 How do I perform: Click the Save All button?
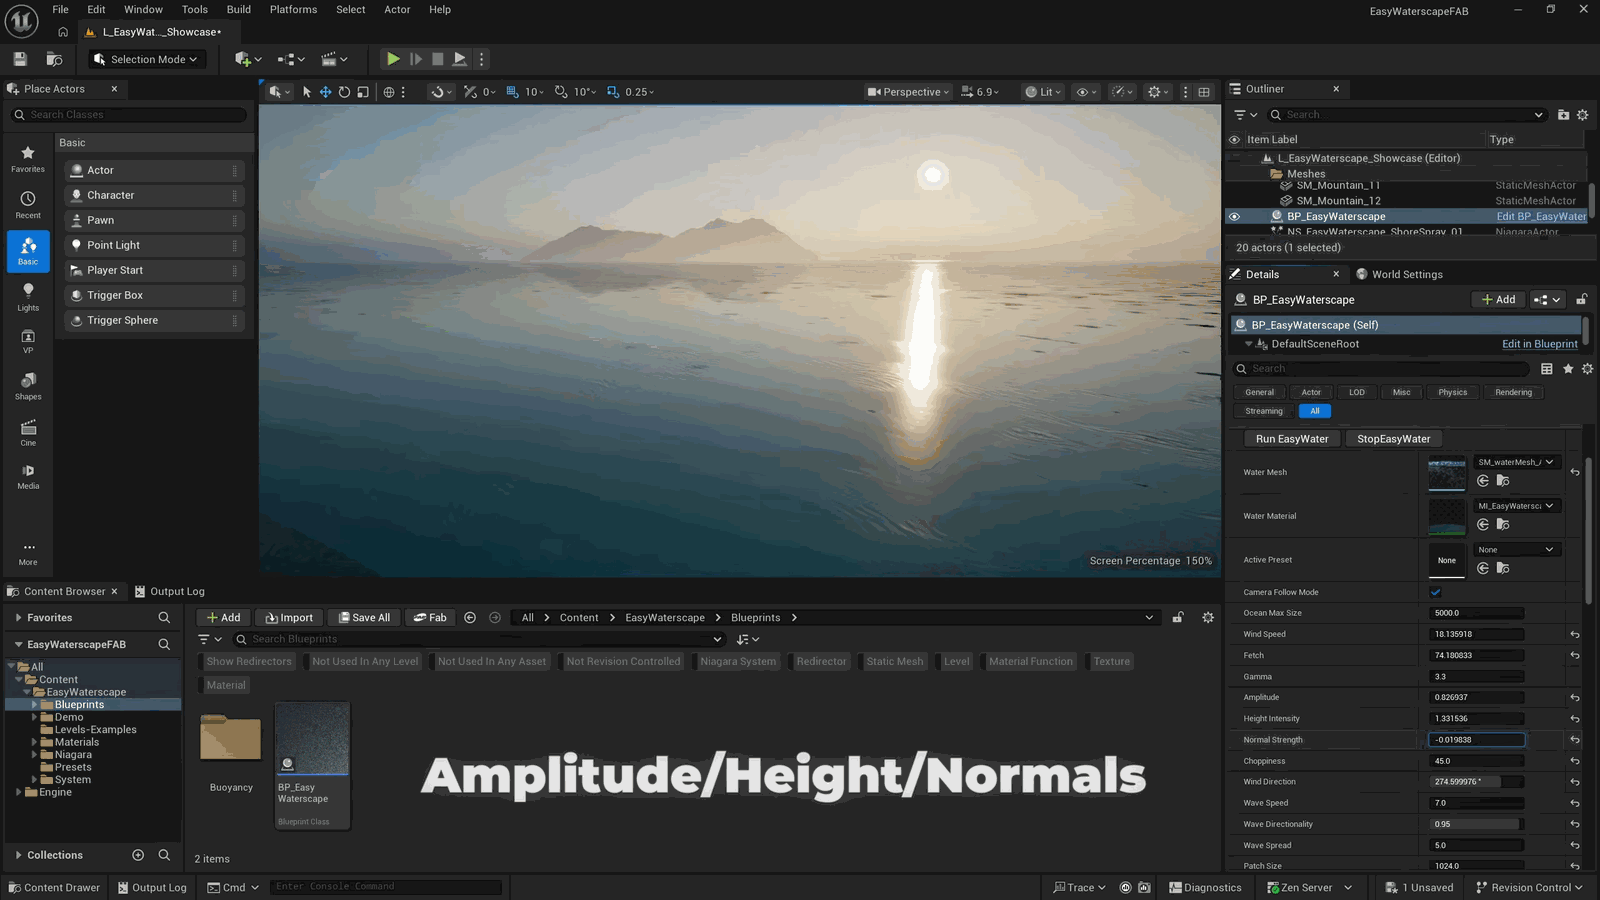(364, 618)
